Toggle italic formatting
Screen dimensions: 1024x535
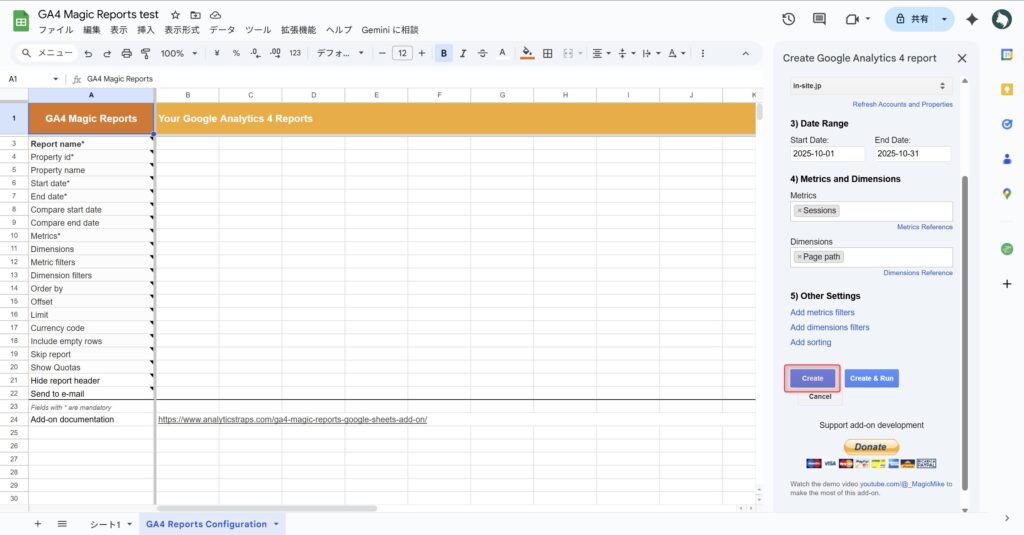464,53
